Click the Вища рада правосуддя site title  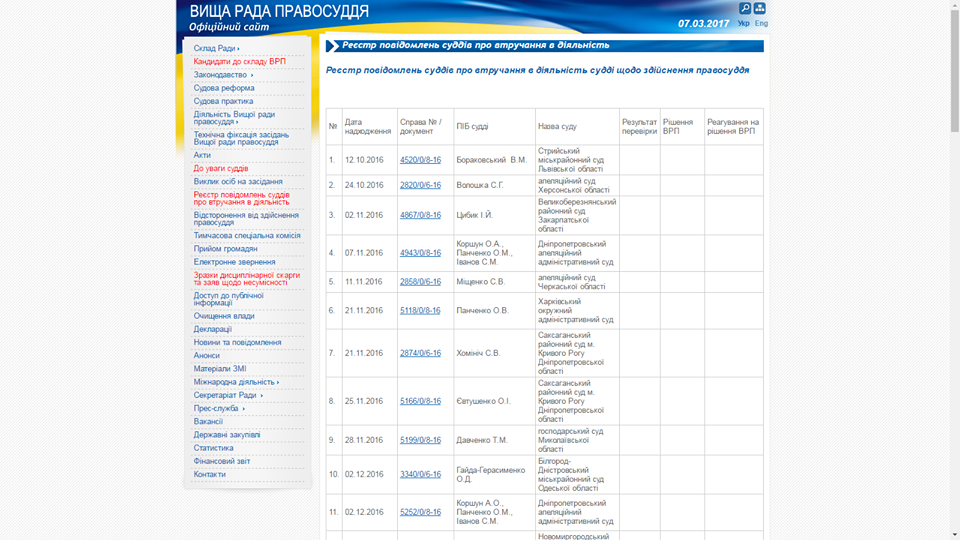279,12
